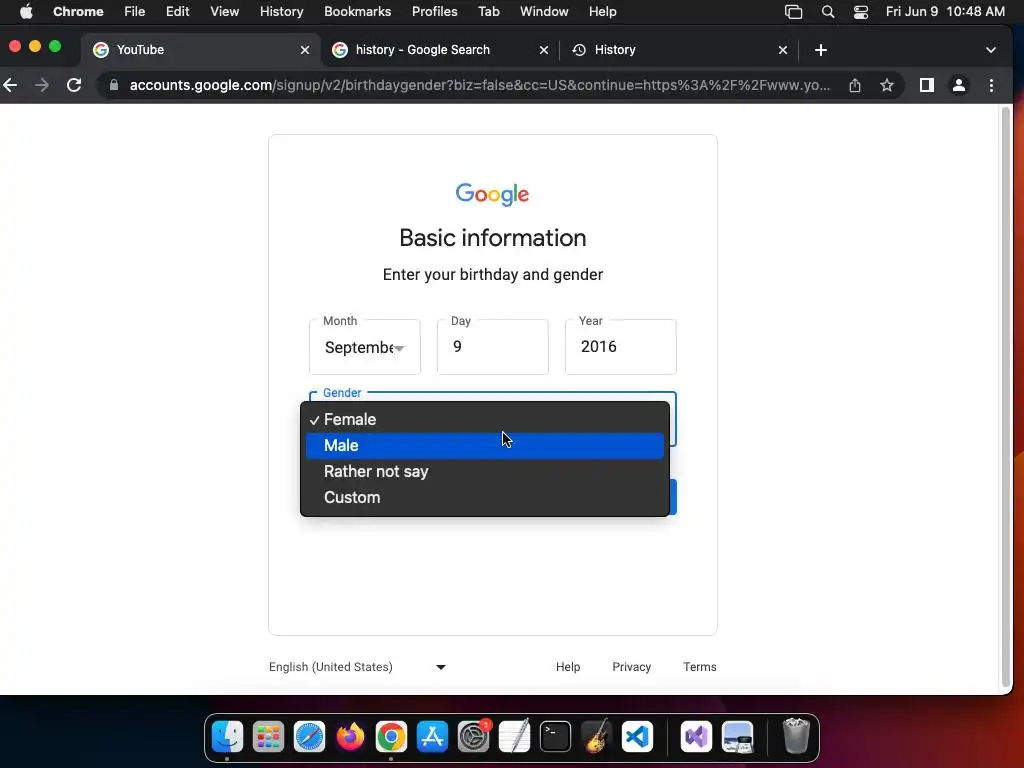The height and width of the screenshot is (768, 1024).
Task: Click the Year input field
Action: (620, 347)
